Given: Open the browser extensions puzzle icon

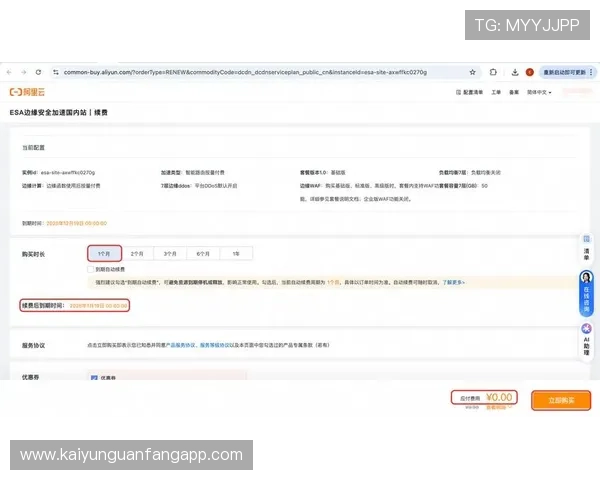Looking at the screenshot, I should pyautogui.click(x=493, y=72).
